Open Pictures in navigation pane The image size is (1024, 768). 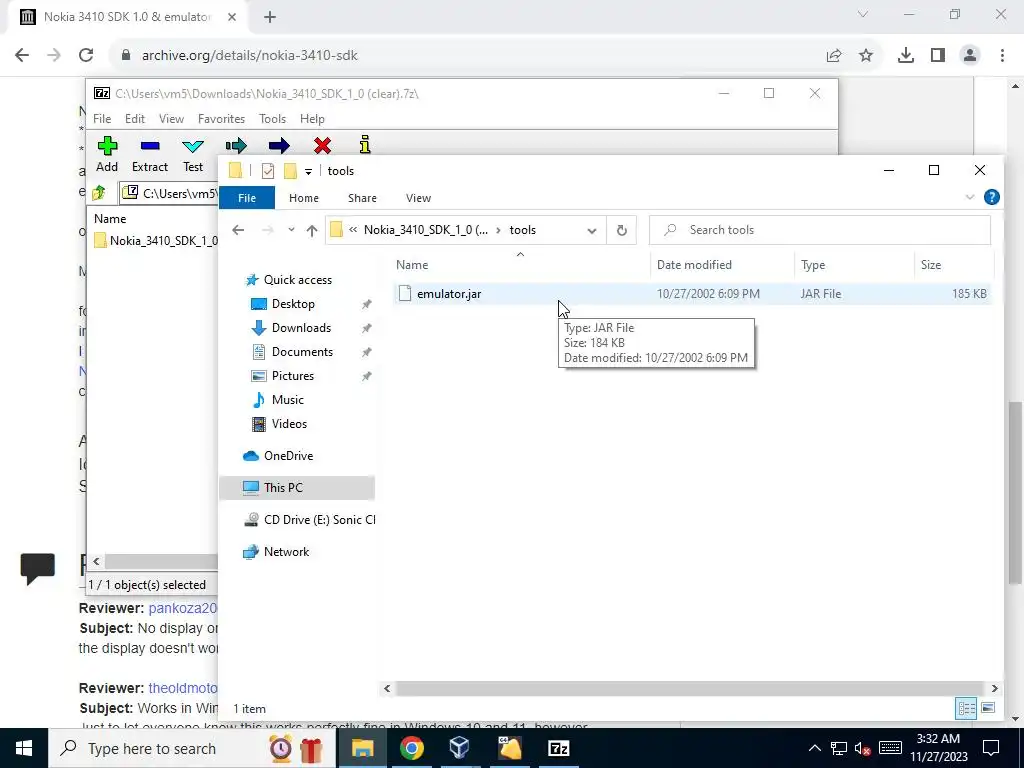coord(293,376)
